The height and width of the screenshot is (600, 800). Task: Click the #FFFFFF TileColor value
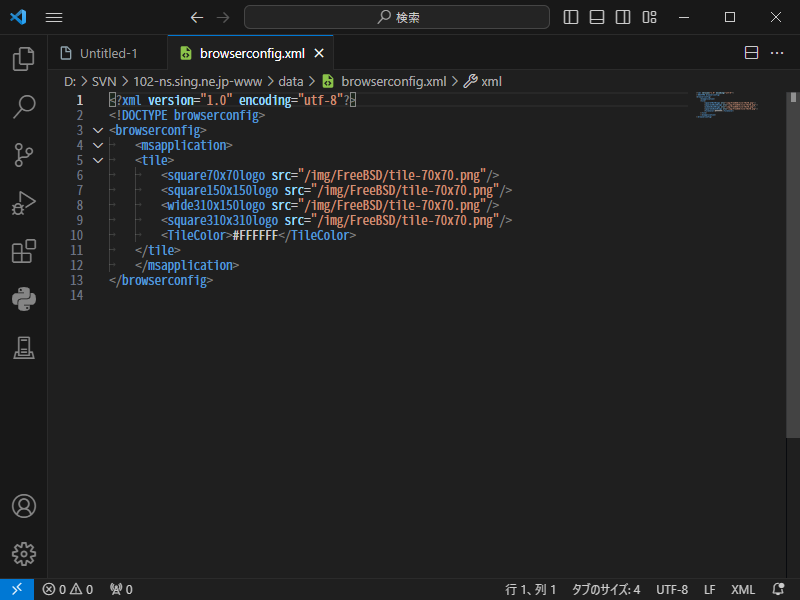click(x=255, y=235)
